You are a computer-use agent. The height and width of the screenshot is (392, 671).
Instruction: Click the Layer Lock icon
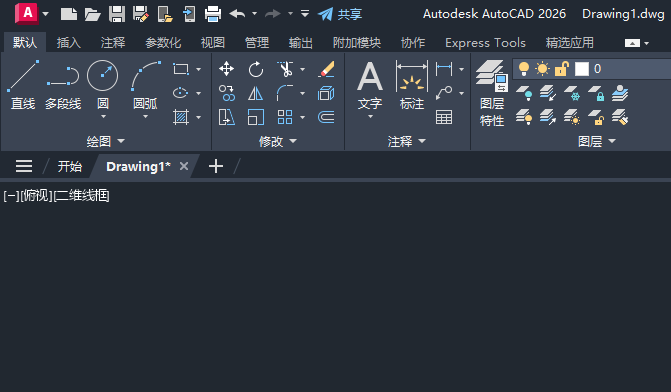tap(596, 93)
